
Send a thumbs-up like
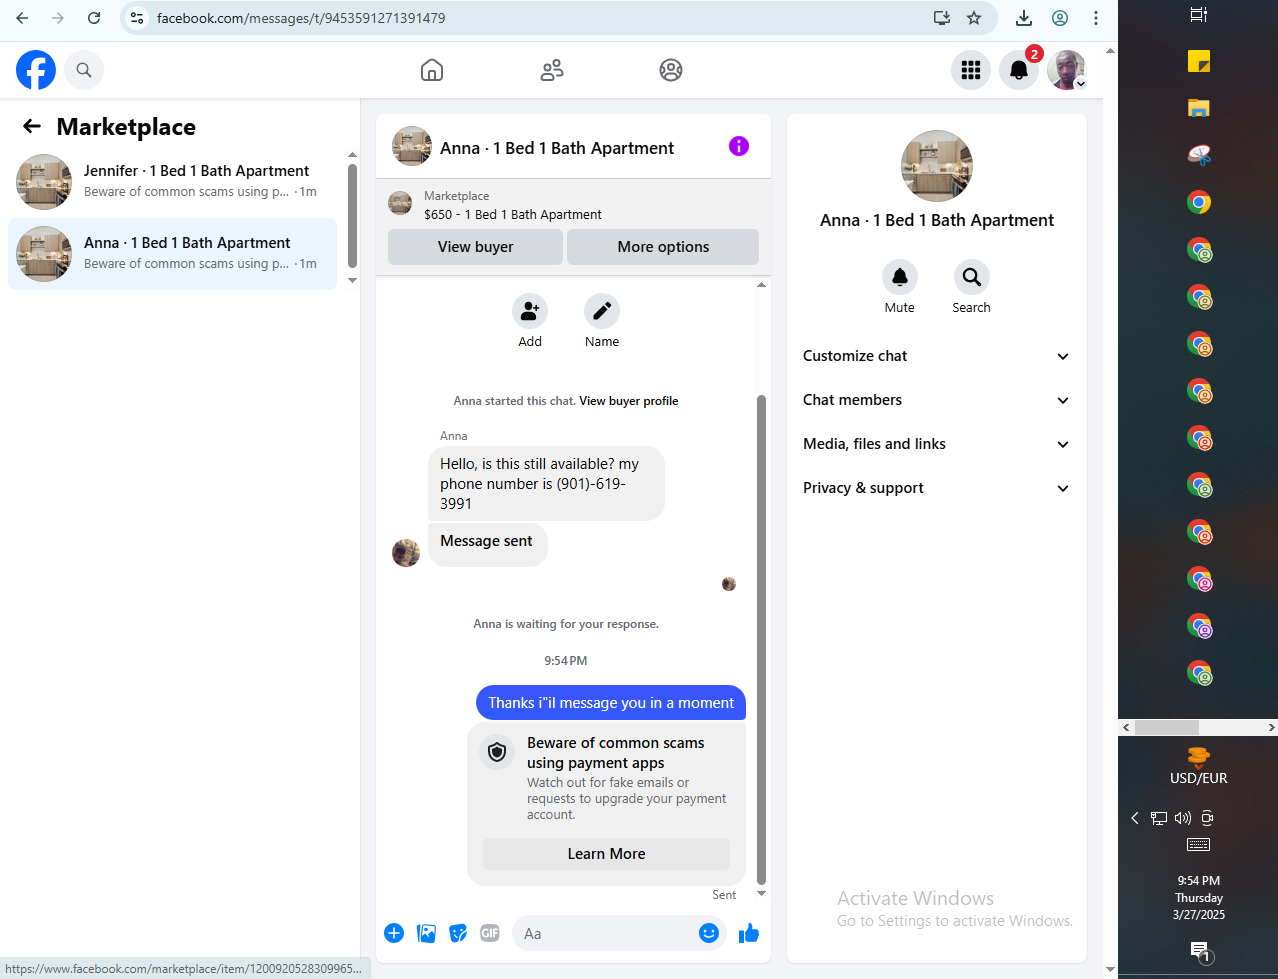pyautogui.click(x=749, y=933)
